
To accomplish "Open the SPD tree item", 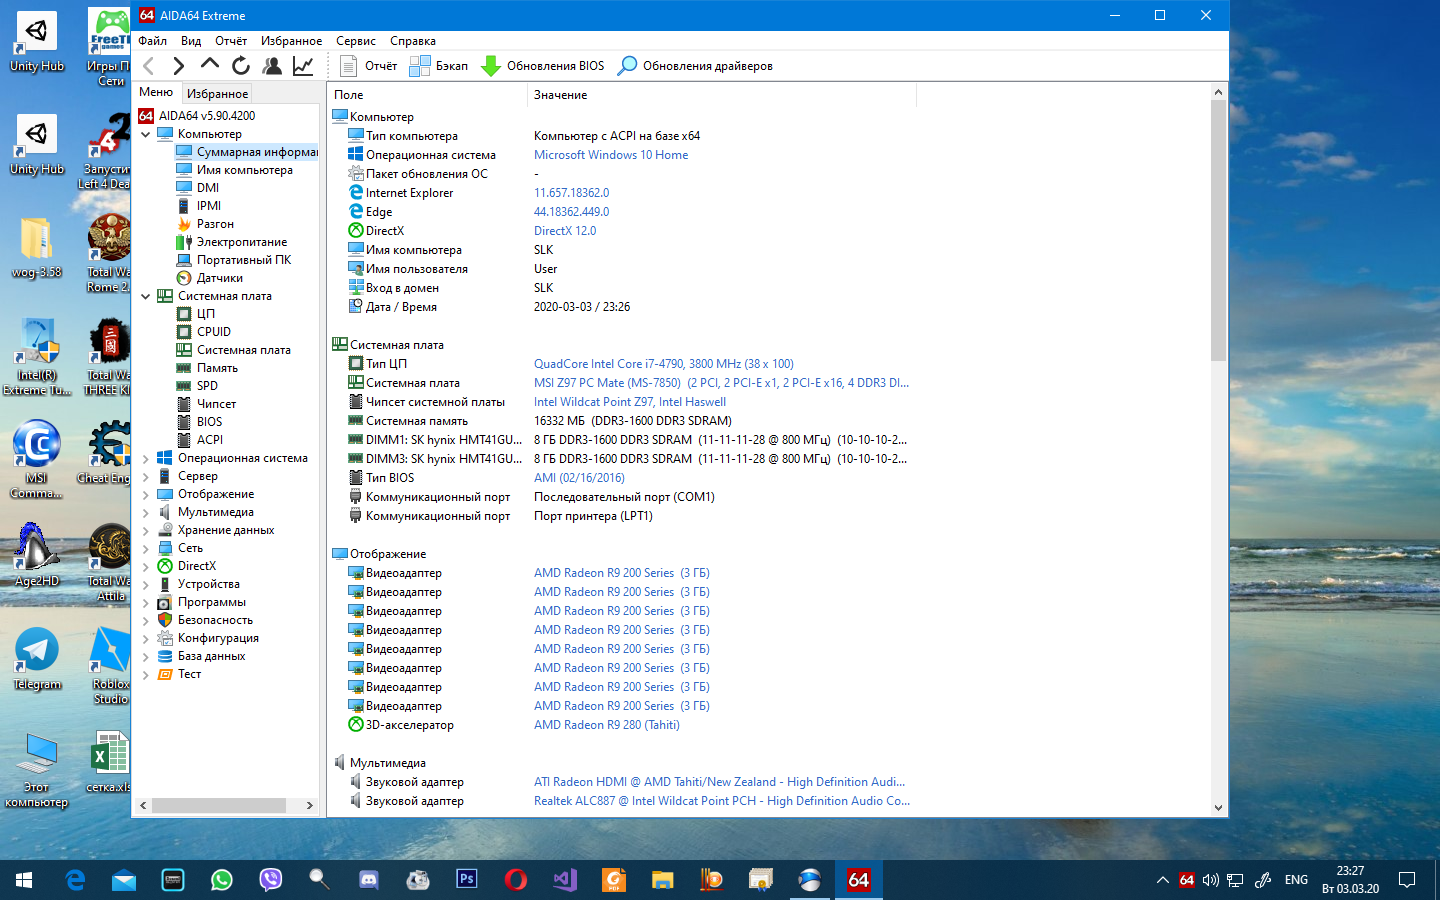I will (x=197, y=386).
